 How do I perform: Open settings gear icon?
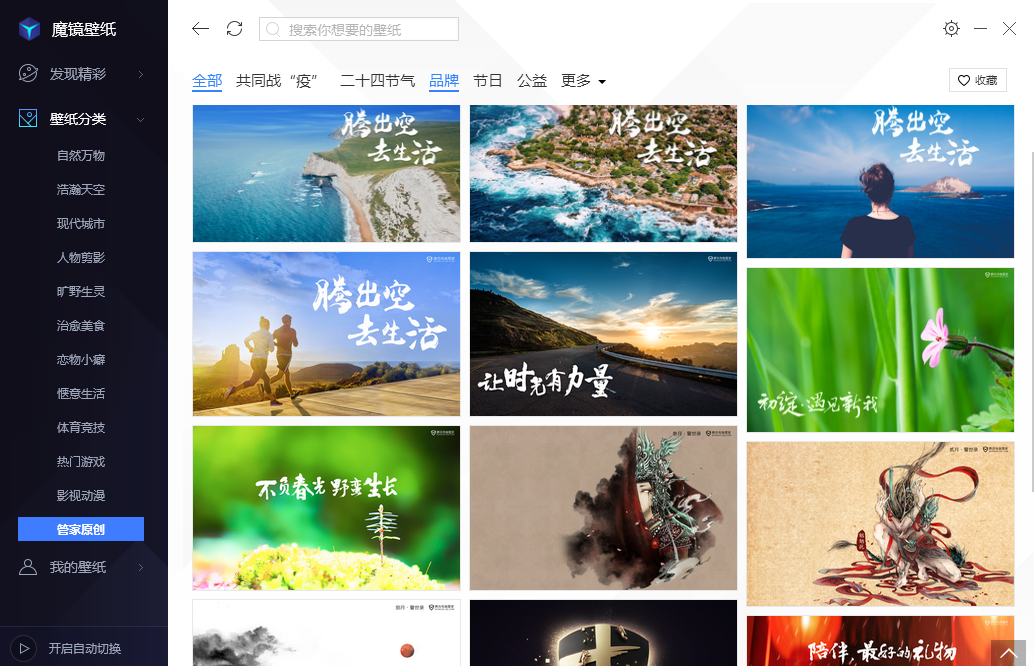tap(951, 29)
